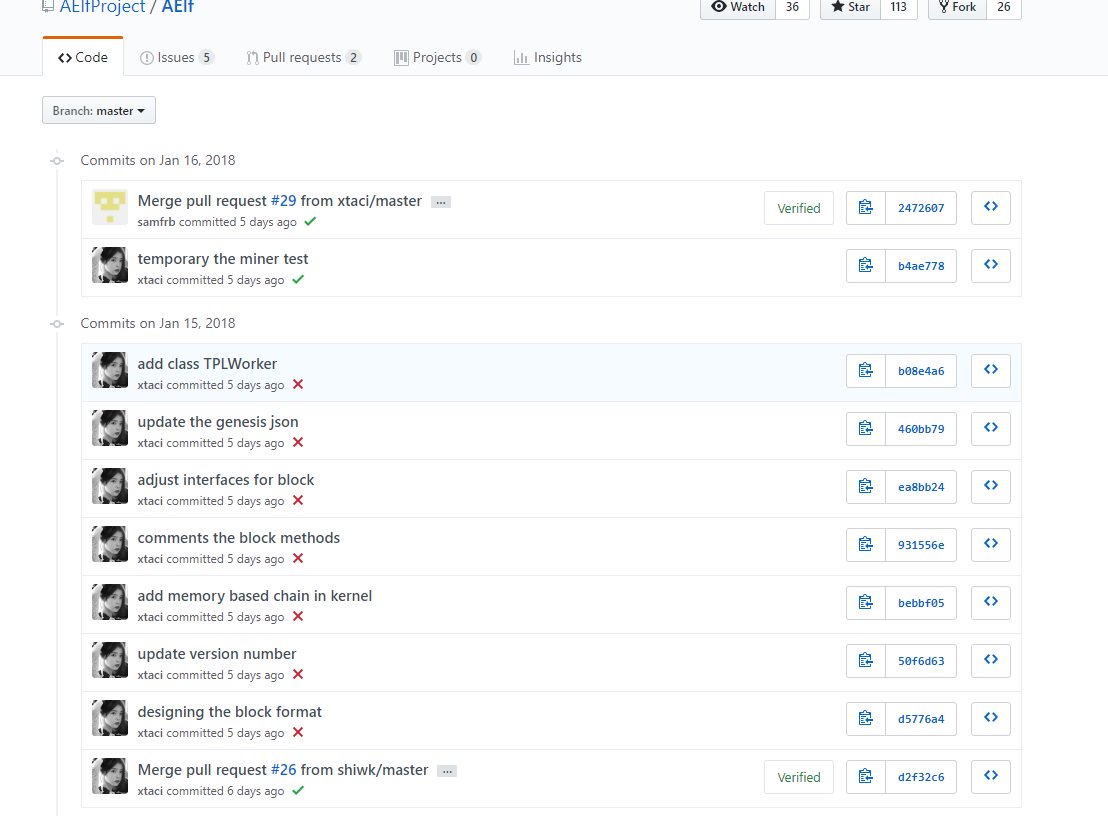Open commit 'comments the block methods'
Image resolution: width=1108 pixels, height=816 pixels.
coord(238,538)
